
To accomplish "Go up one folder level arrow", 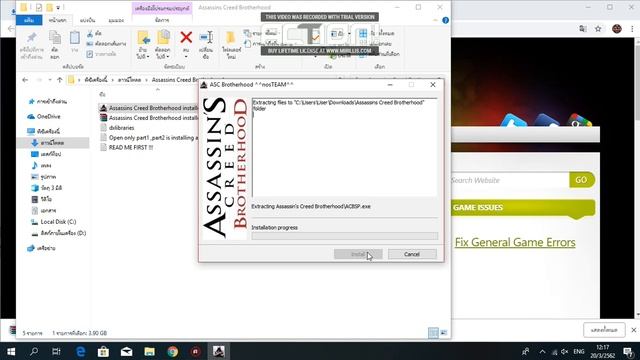I will [x=60, y=80].
